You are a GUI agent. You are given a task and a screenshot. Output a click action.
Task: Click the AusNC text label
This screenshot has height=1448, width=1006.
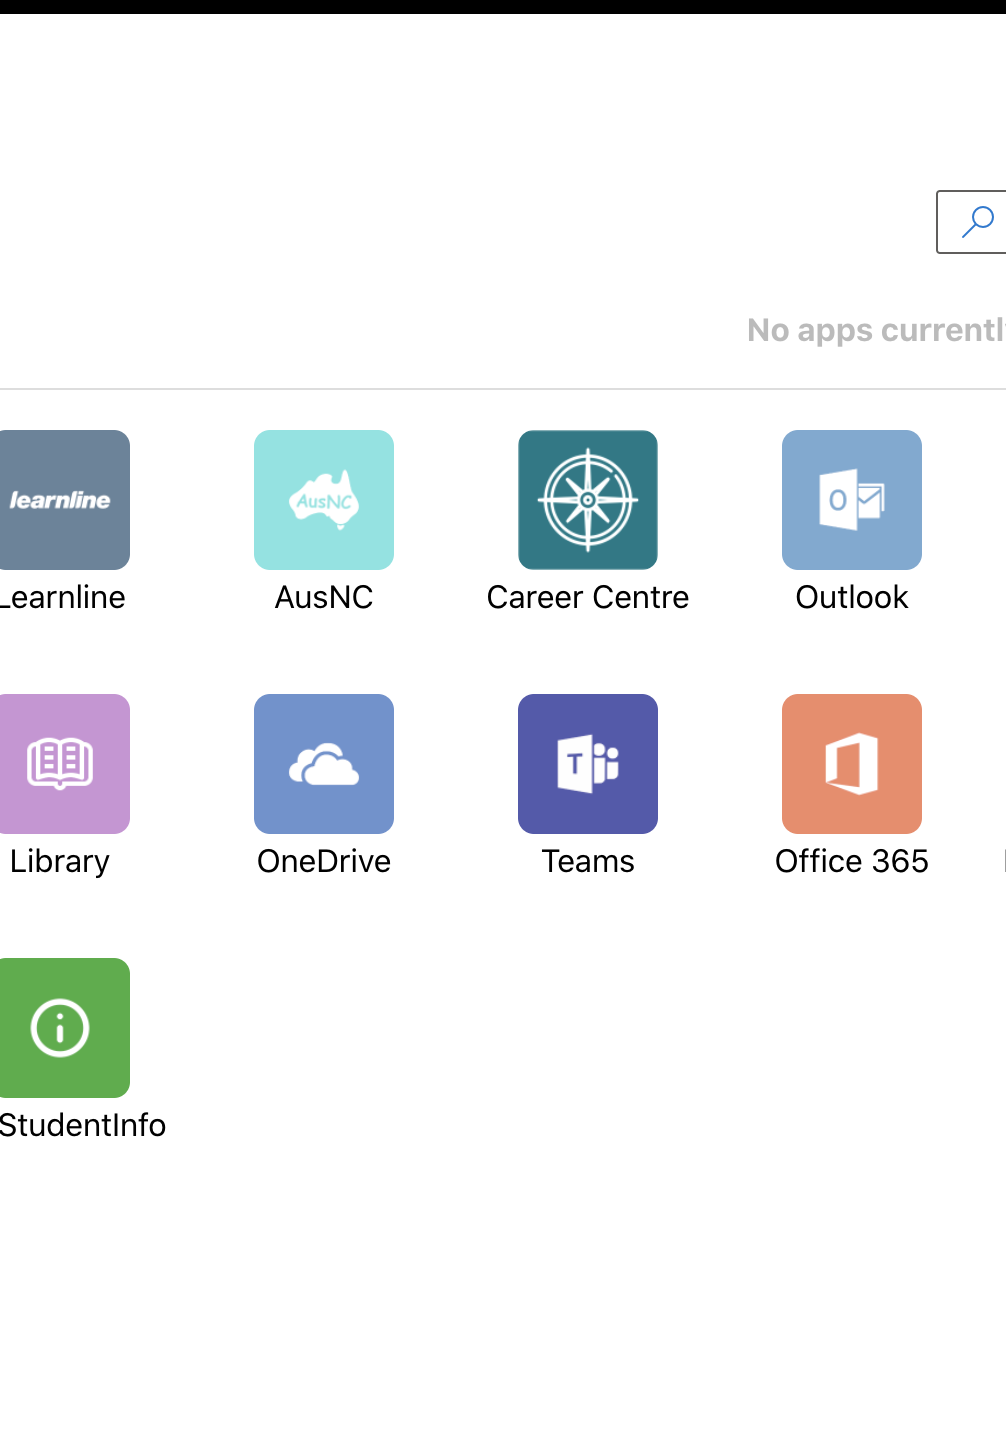324,597
